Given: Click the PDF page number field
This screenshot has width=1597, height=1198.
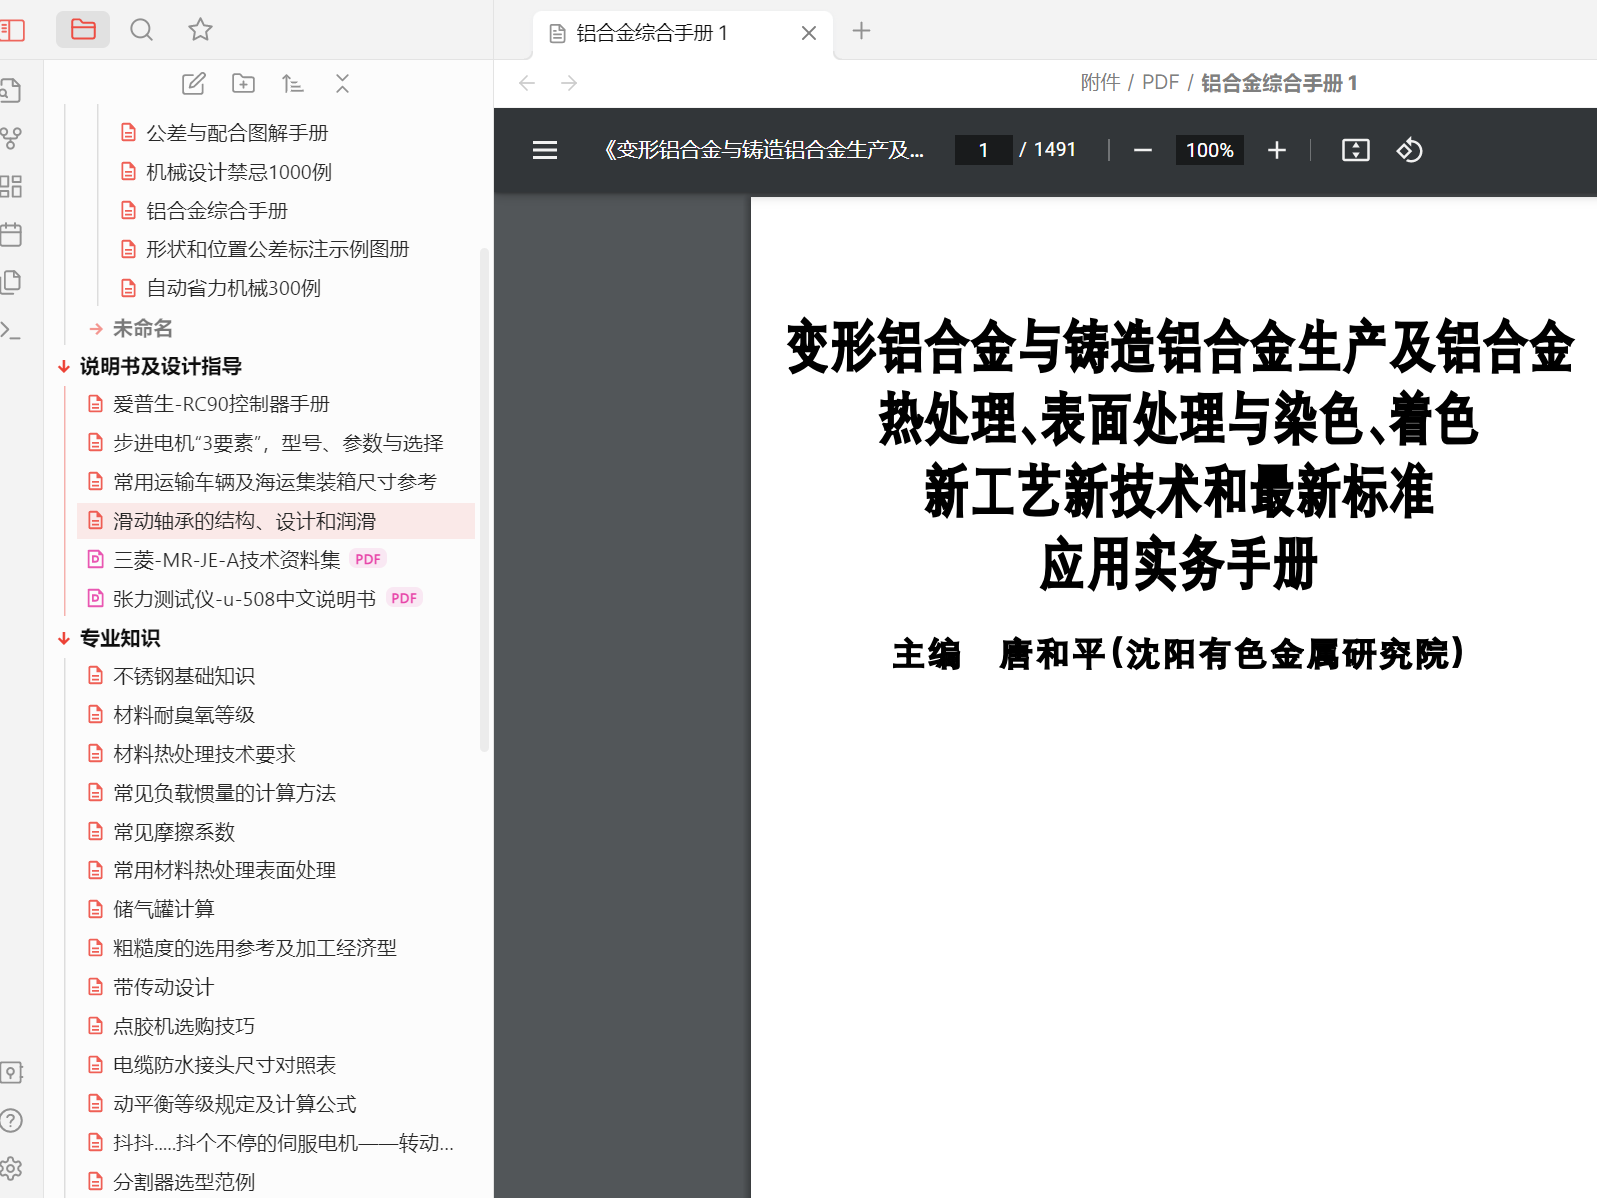Looking at the screenshot, I should point(983,150).
